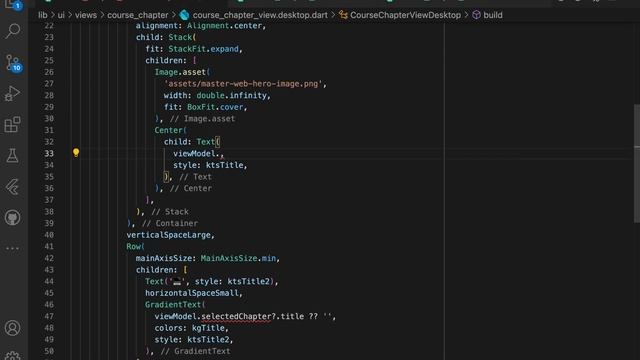
Task: Click line number 41 in gutter
Action: [x=49, y=247]
